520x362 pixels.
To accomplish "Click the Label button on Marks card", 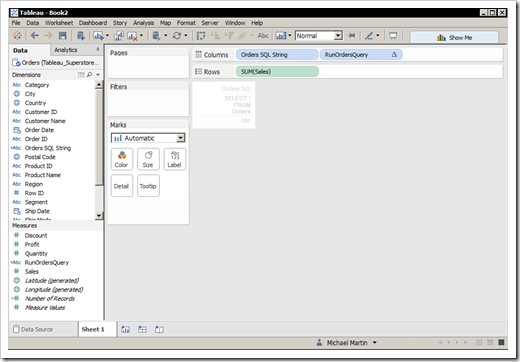I will 175,159.
